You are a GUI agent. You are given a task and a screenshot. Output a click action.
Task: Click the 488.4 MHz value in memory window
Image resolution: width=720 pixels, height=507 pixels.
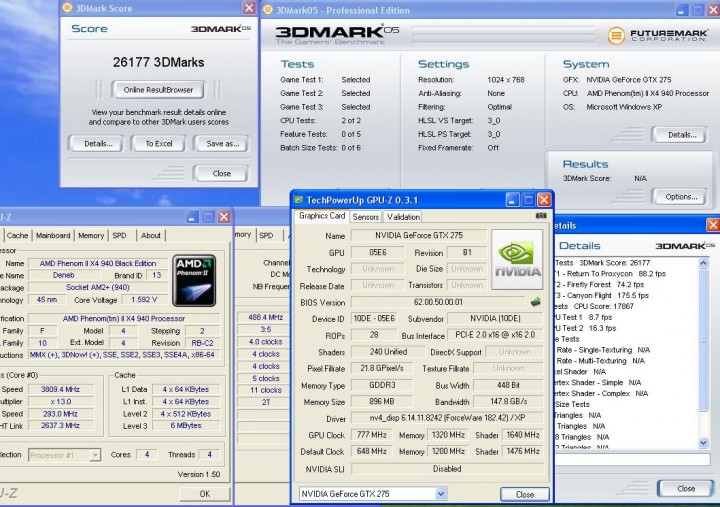coord(265,317)
